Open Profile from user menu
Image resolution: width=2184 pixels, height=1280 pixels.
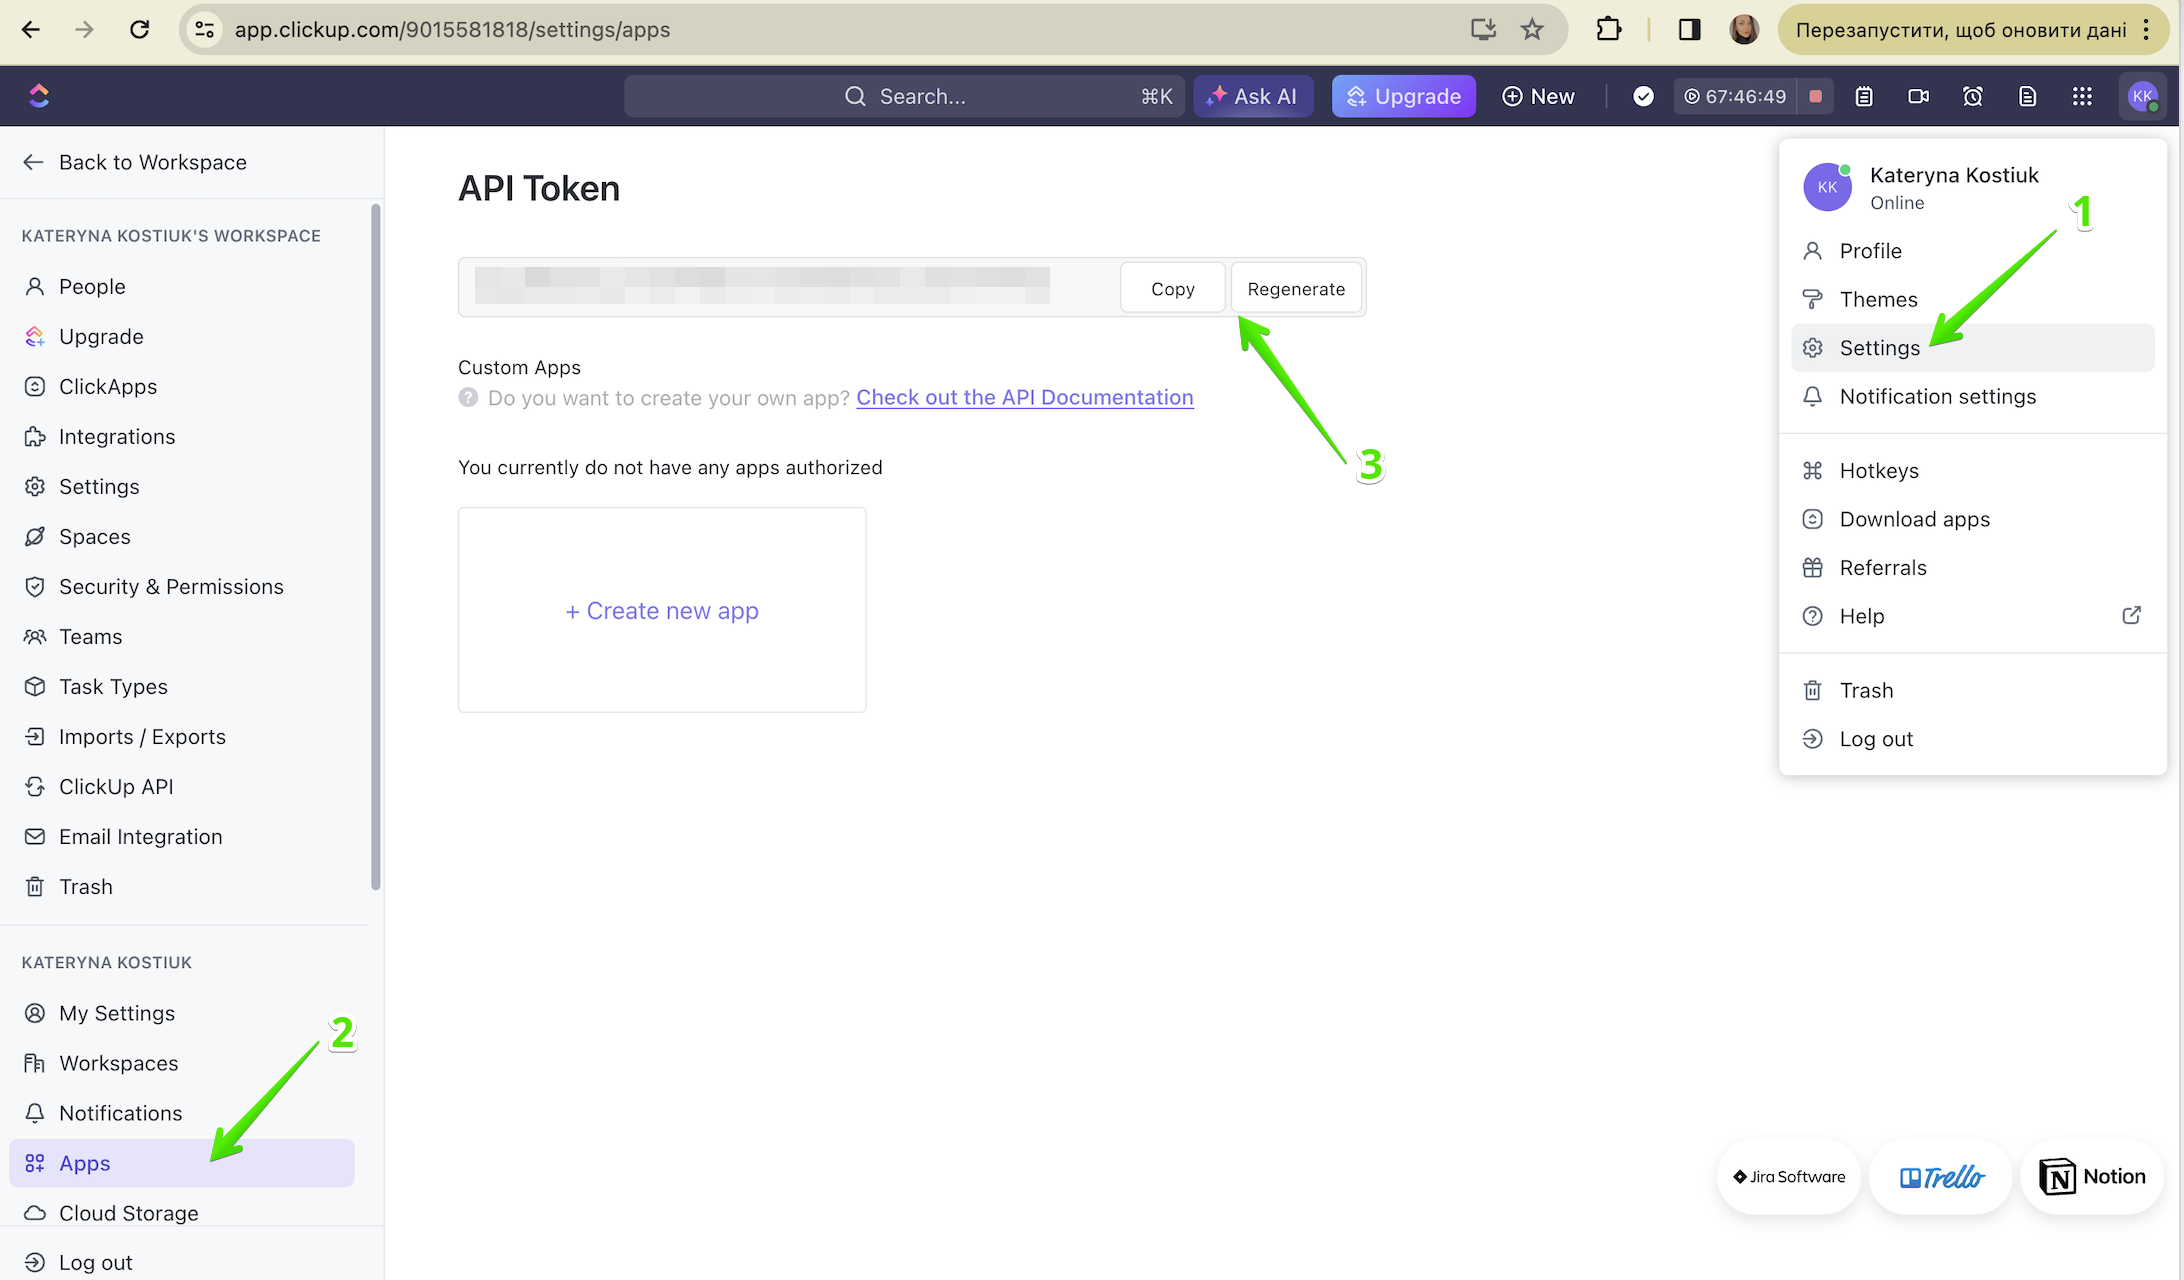tap(1973, 251)
